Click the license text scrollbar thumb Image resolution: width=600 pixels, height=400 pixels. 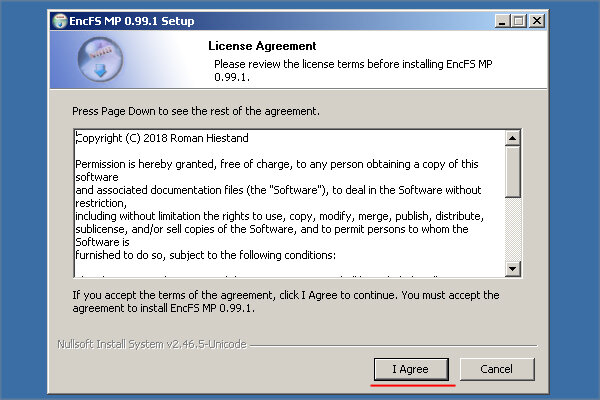point(512,171)
